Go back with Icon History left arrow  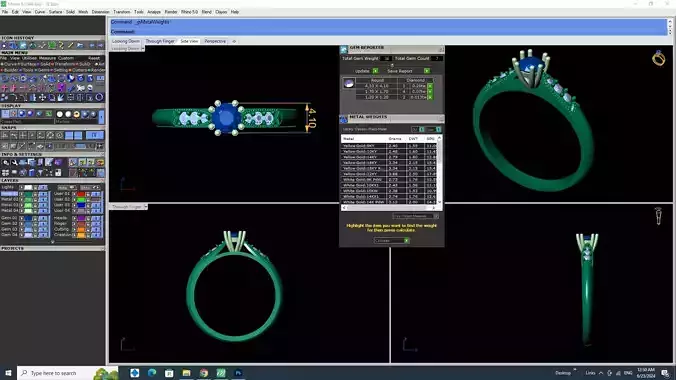point(92,45)
